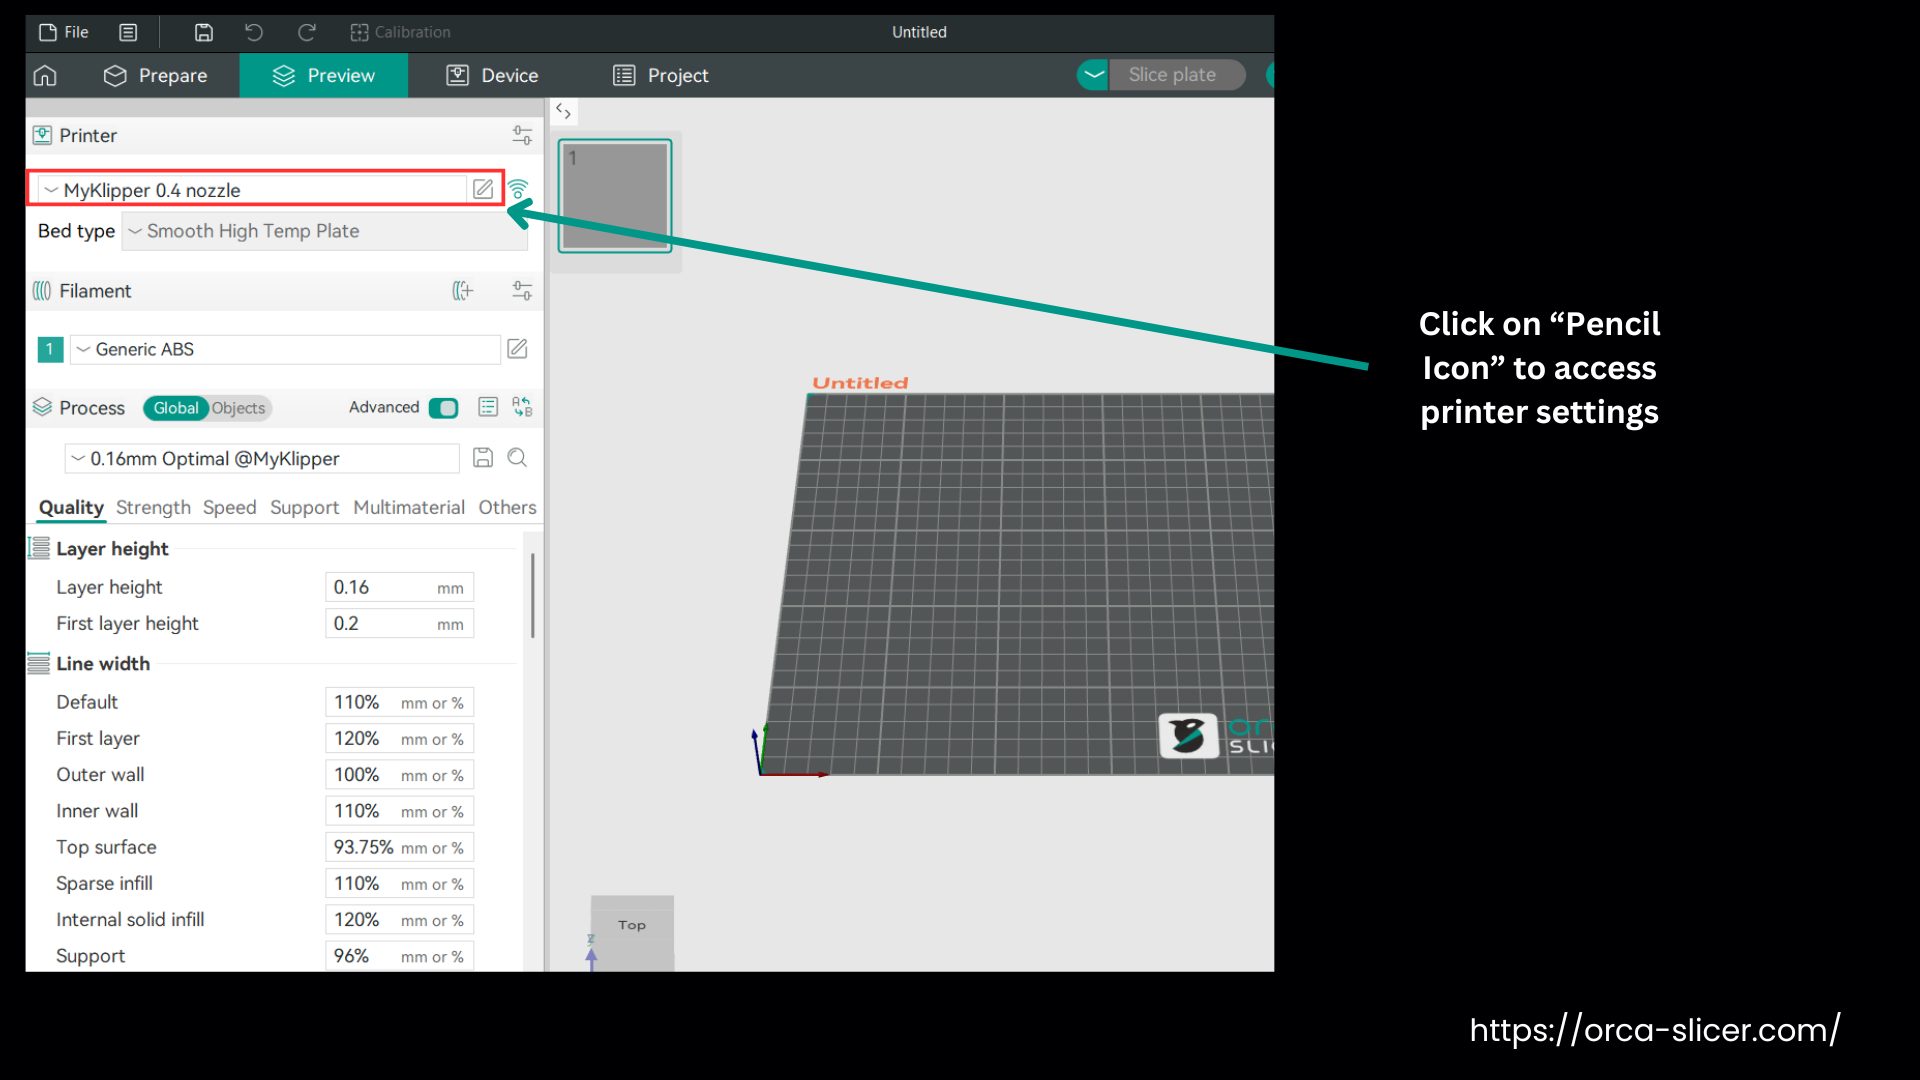Open the 0.16mm Optimal process preset dropdown
This screenshot has height=1080, width=1920.
pos(262,459)
